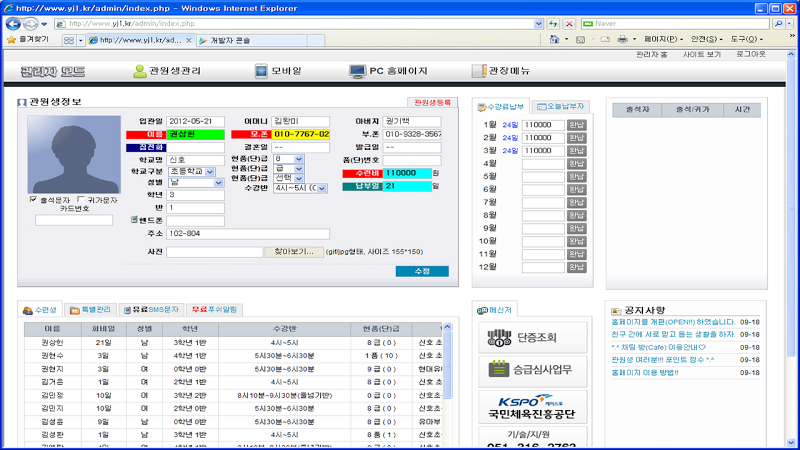
Task: Click the browser back arrow button
Action: [13, 23]
